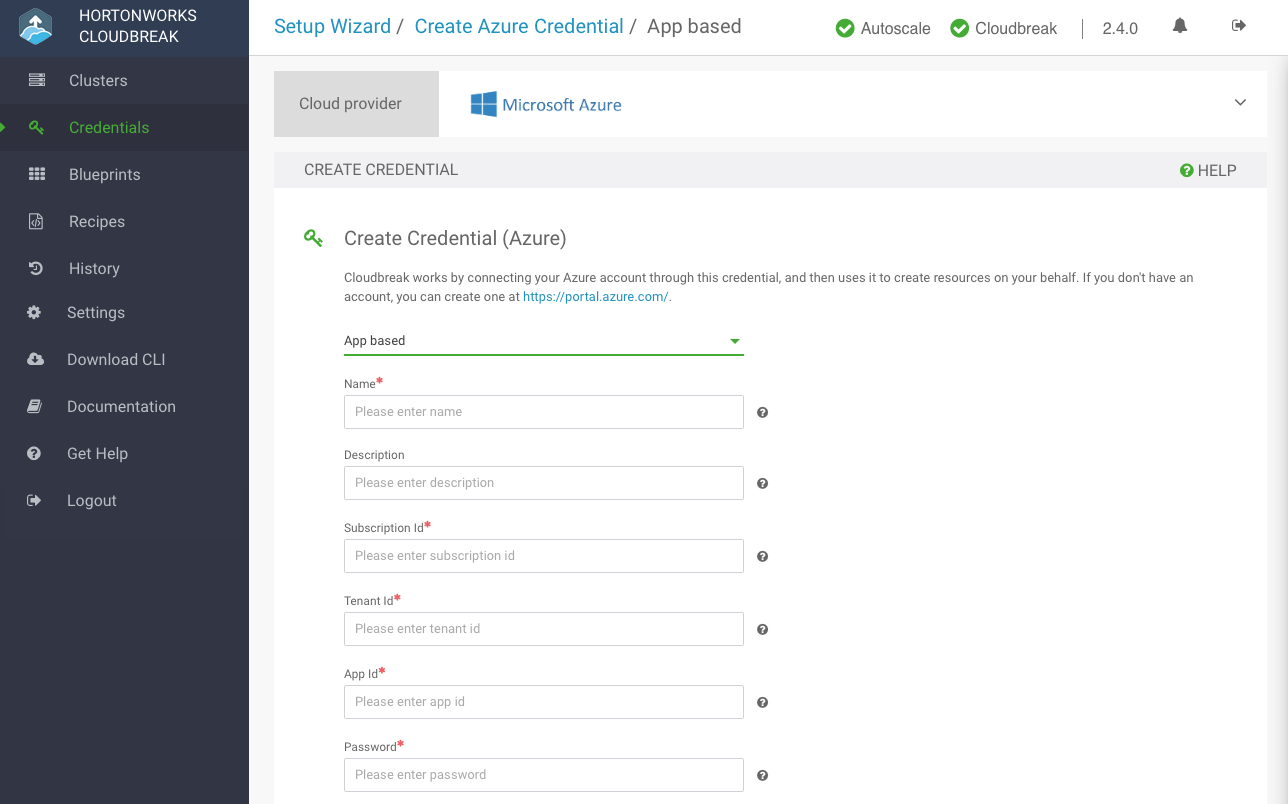Select Download CLI in the sidebar
Viewport: 1288px width, 804px height.
115,359
